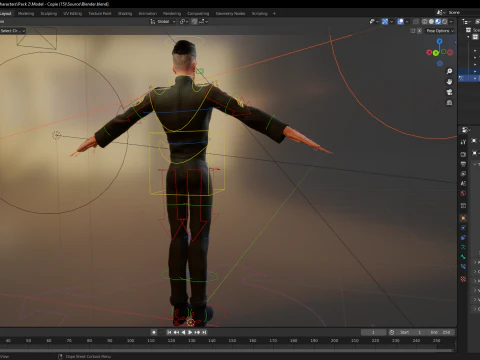The width and height of the screenshot is (480, 360).
Task: Open the Animation workspace tab
Action: click(x=148, y=14)
